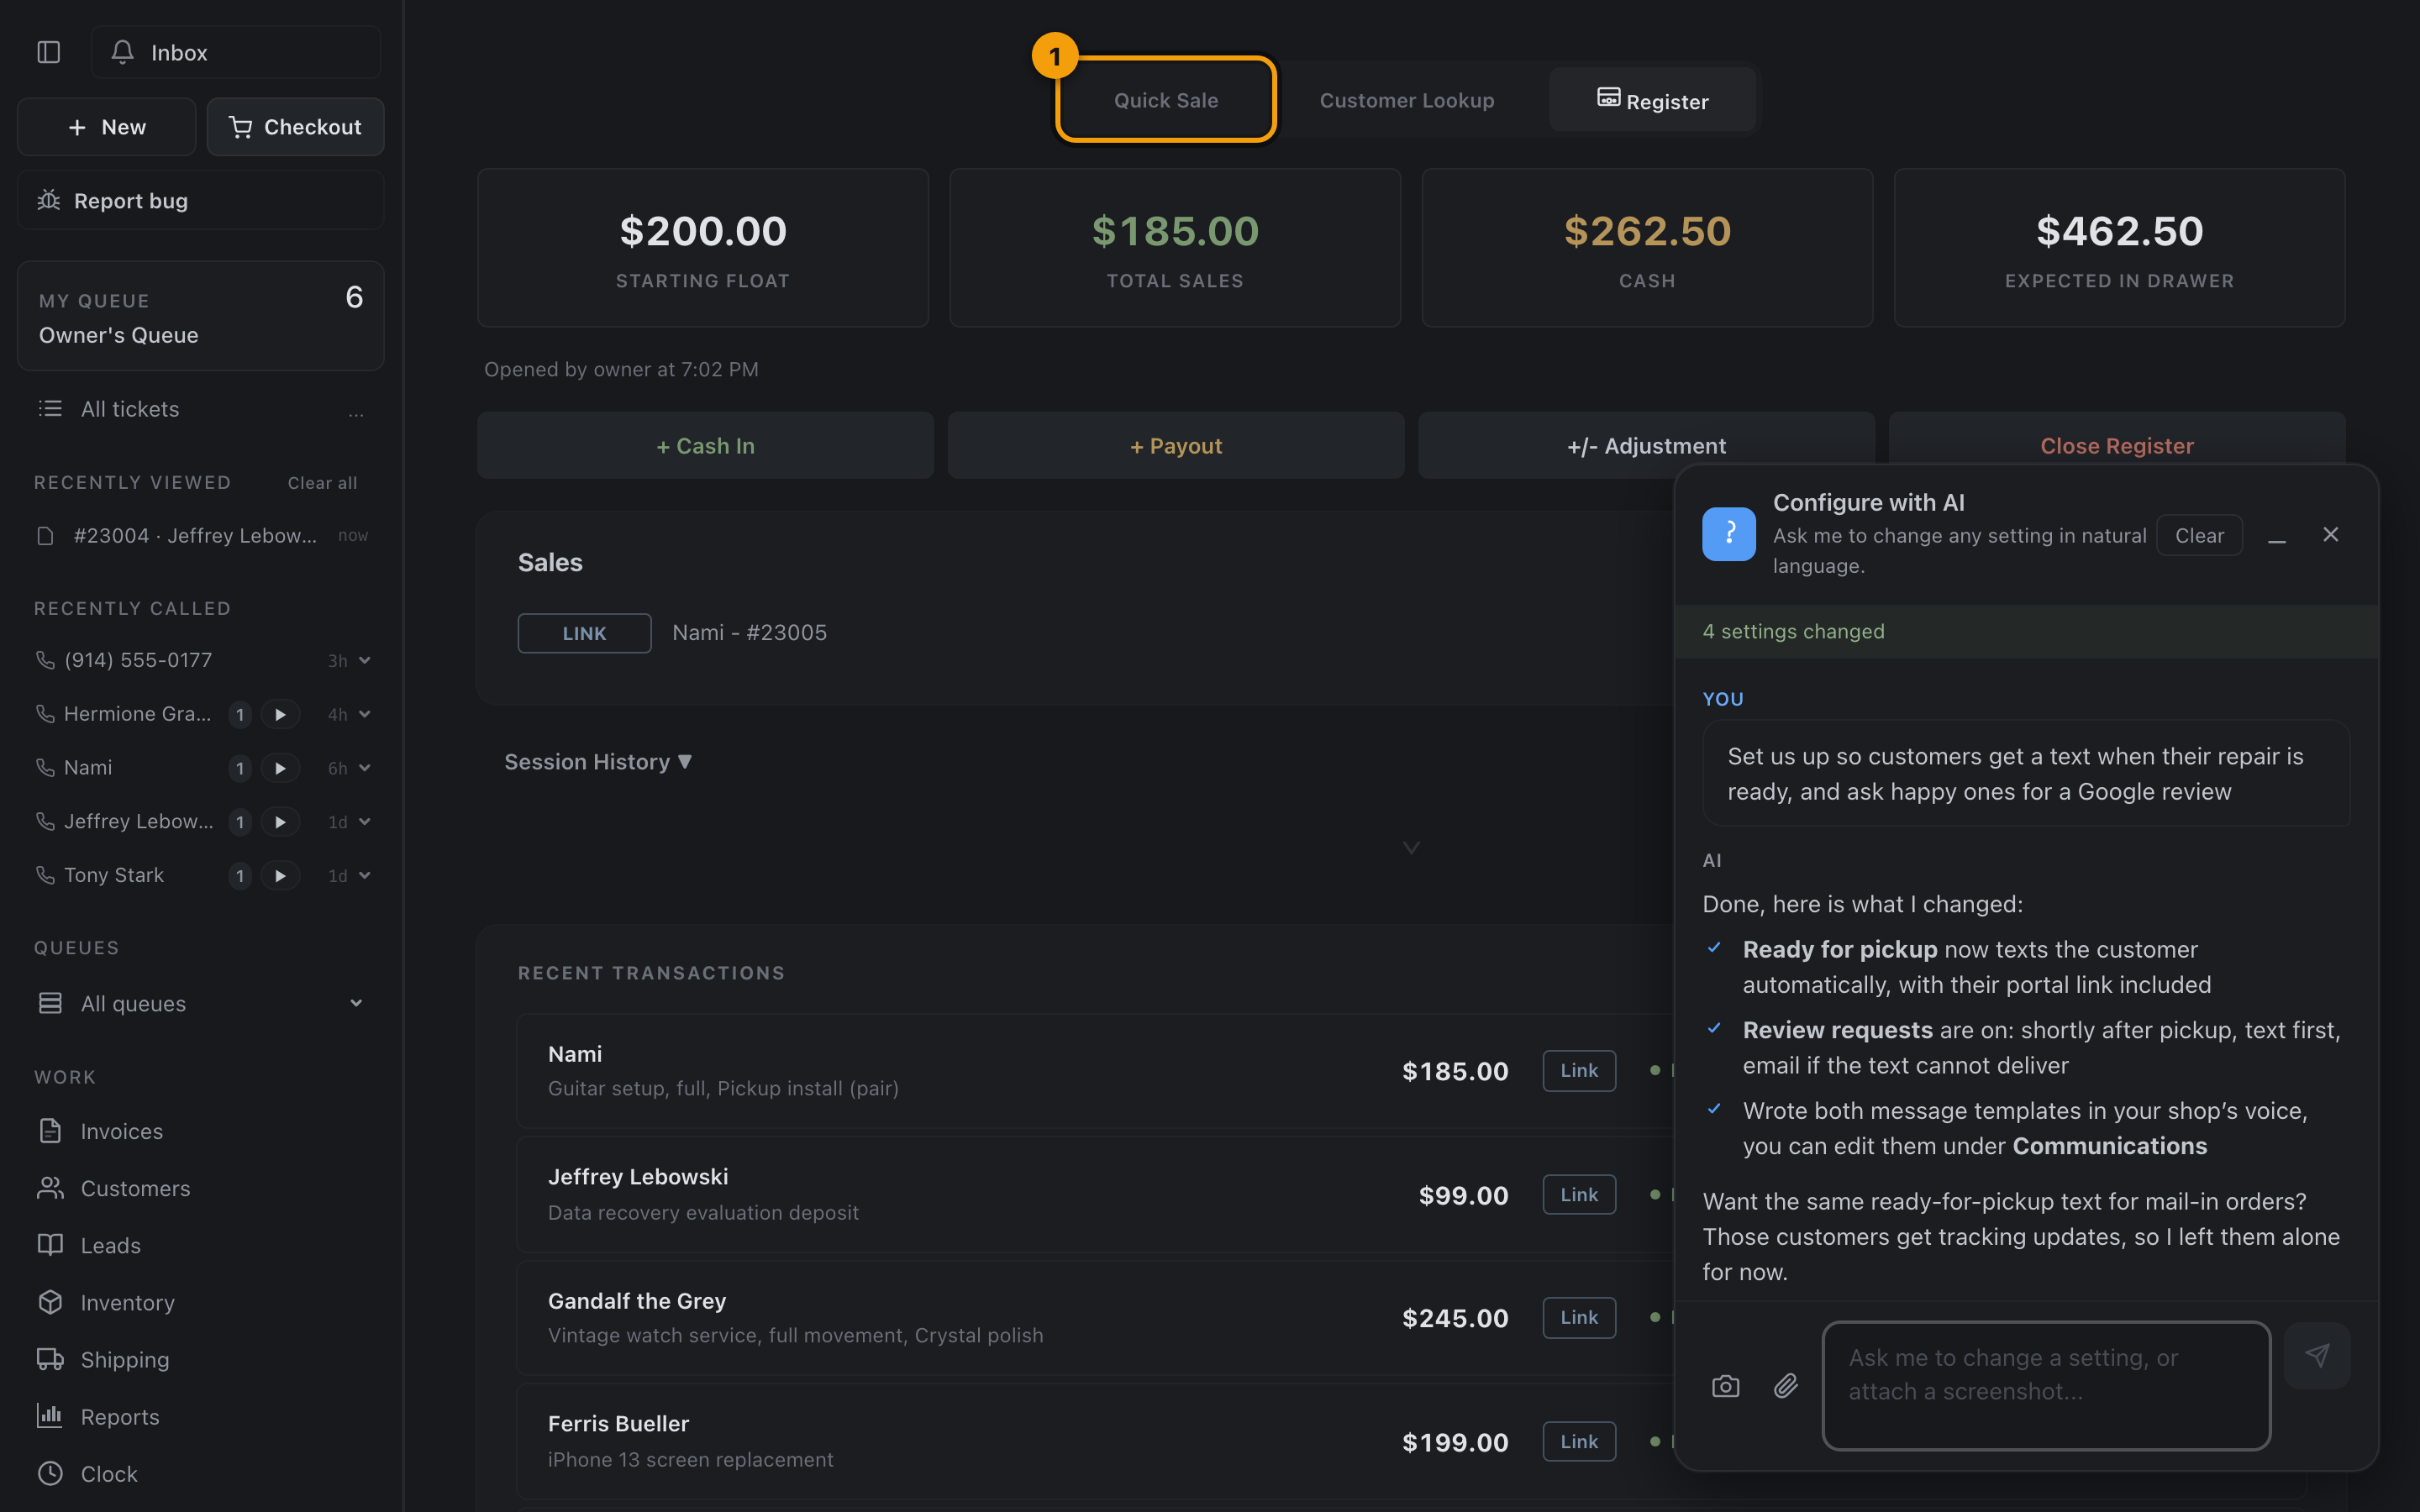The height and width of the screenshot is (1512, 2420).
Task: Select the $200.00 Starting Float card
Action: point(703,248)
